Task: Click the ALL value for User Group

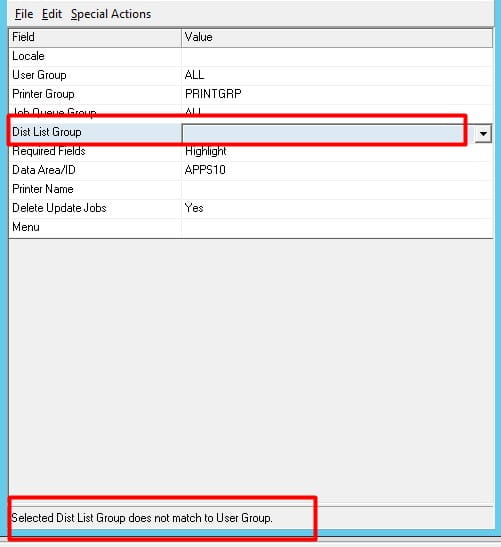Action: pyautogui.click(x=194, y=75)
